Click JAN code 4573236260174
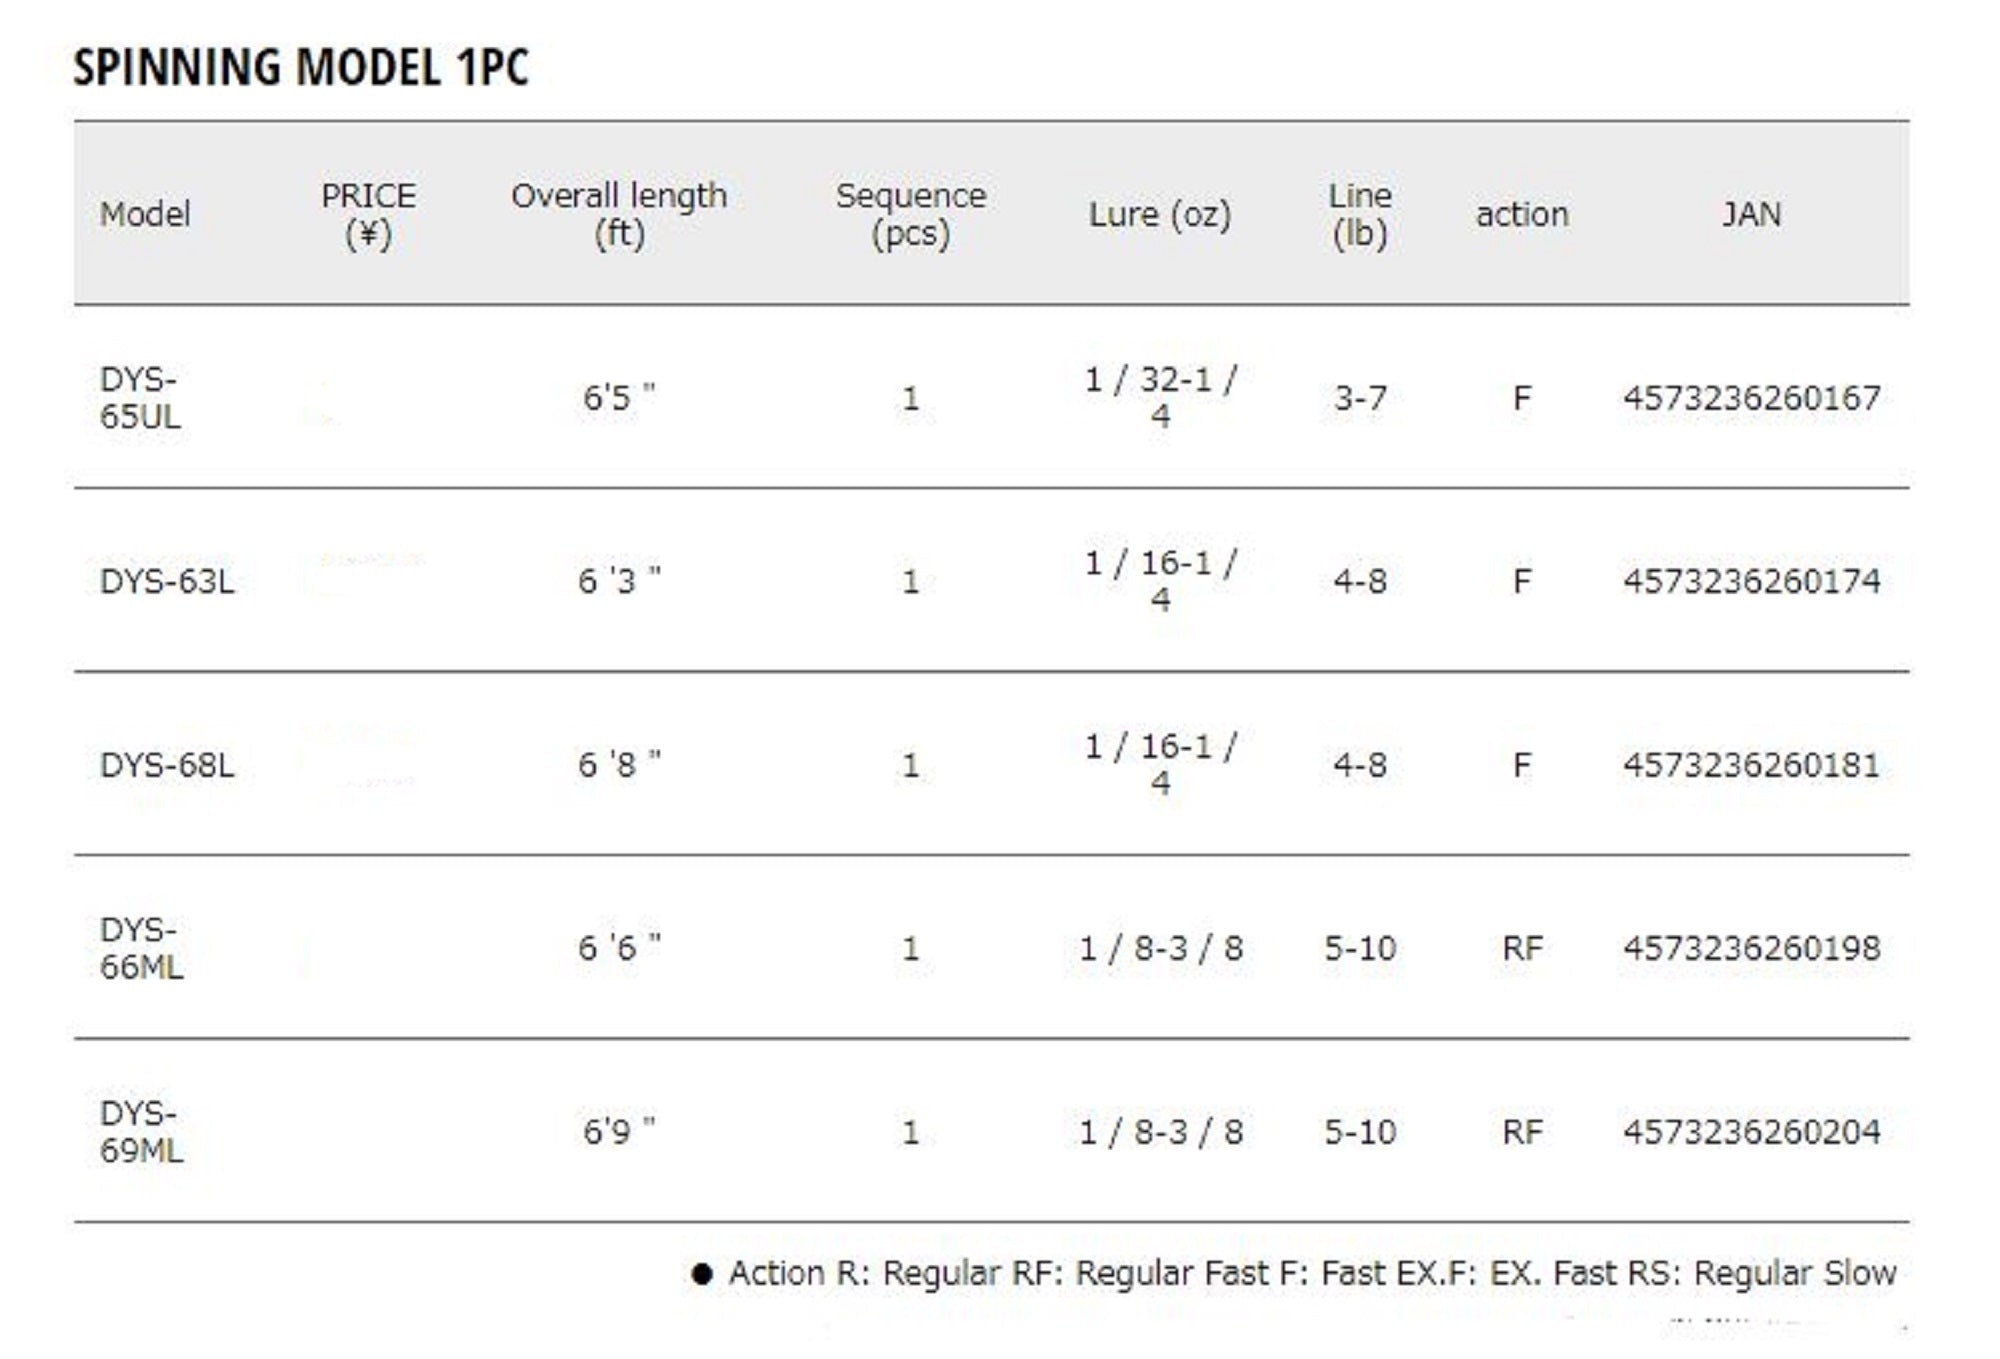 [x=1751, y=581]
